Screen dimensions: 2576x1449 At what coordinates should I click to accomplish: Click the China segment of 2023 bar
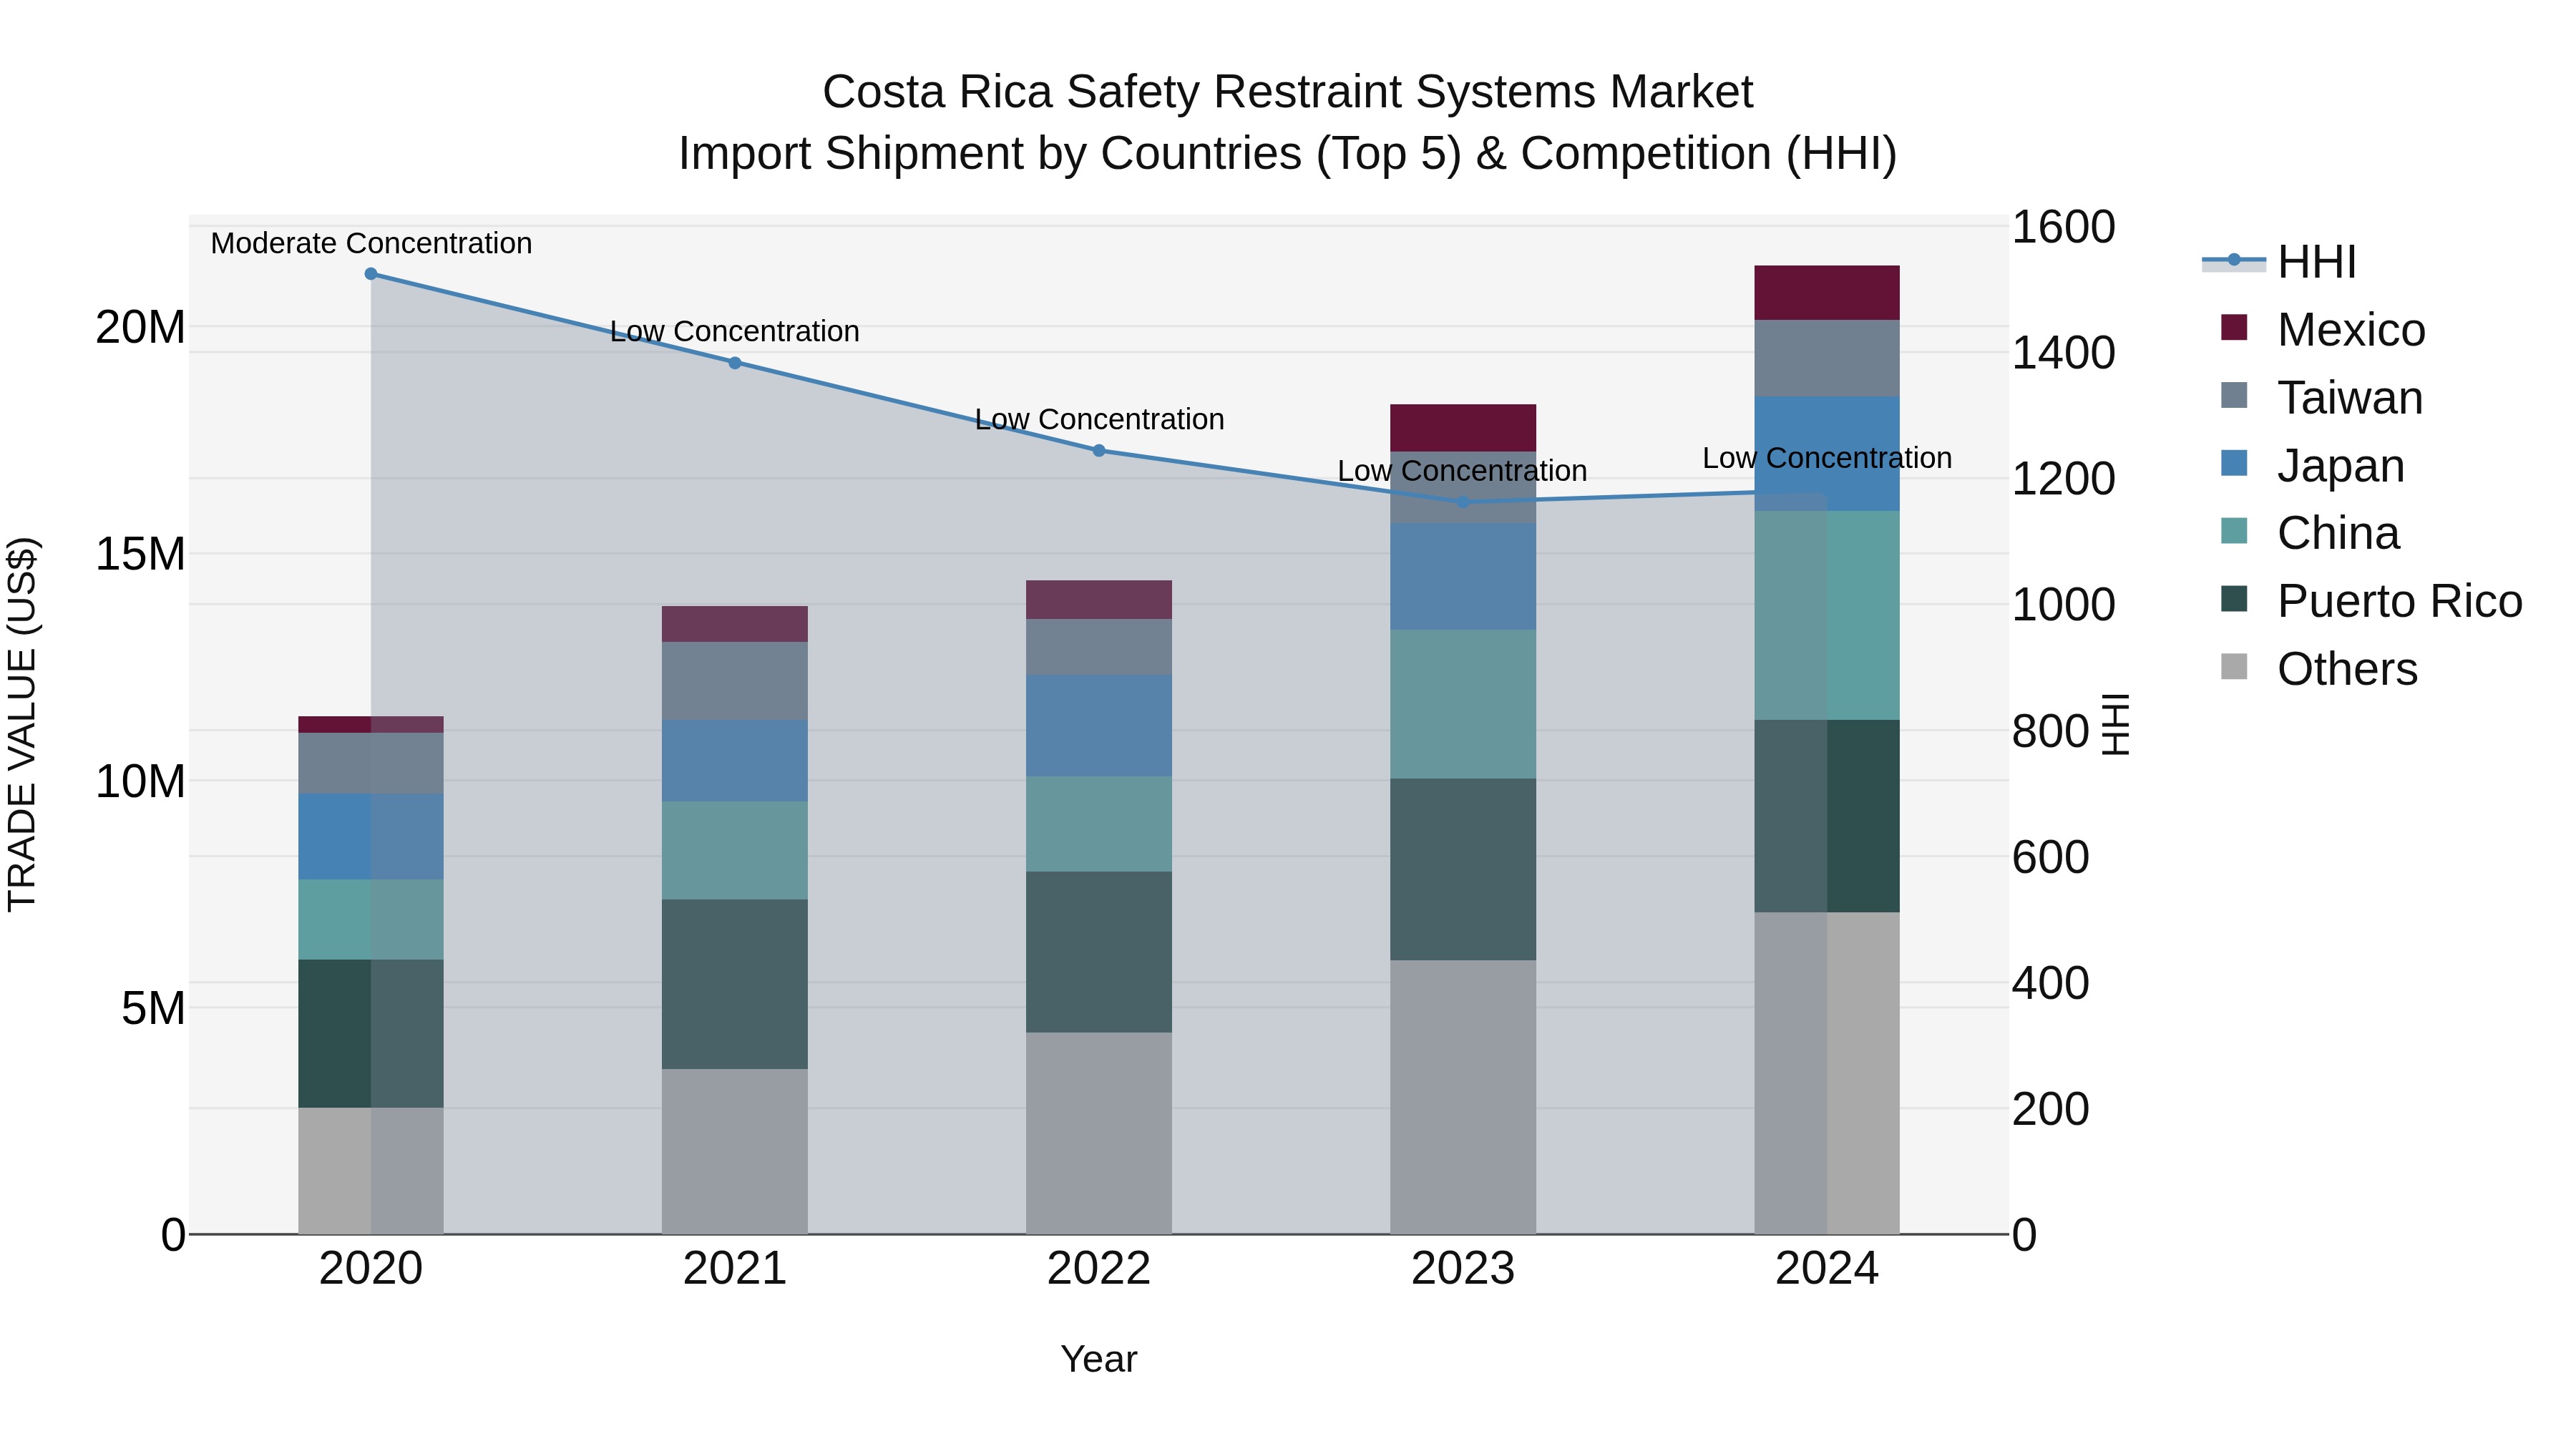(x=1463, y=704)
